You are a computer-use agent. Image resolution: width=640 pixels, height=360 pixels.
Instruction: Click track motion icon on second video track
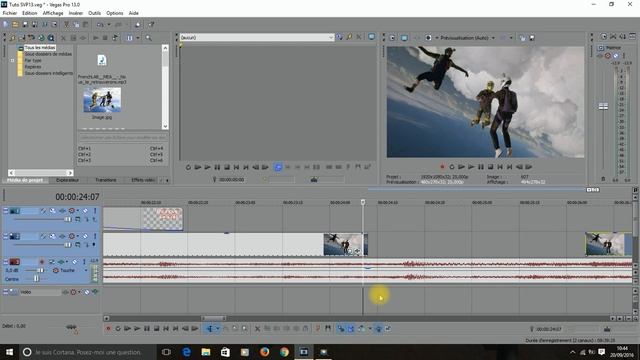pos(53,236)
